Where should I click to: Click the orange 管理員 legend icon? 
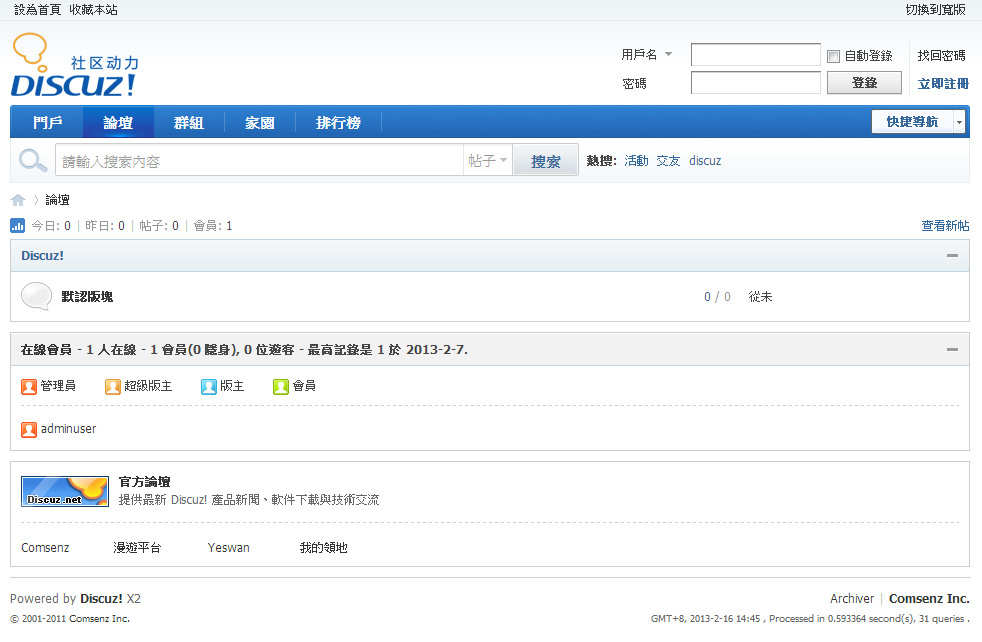(29, 386)
